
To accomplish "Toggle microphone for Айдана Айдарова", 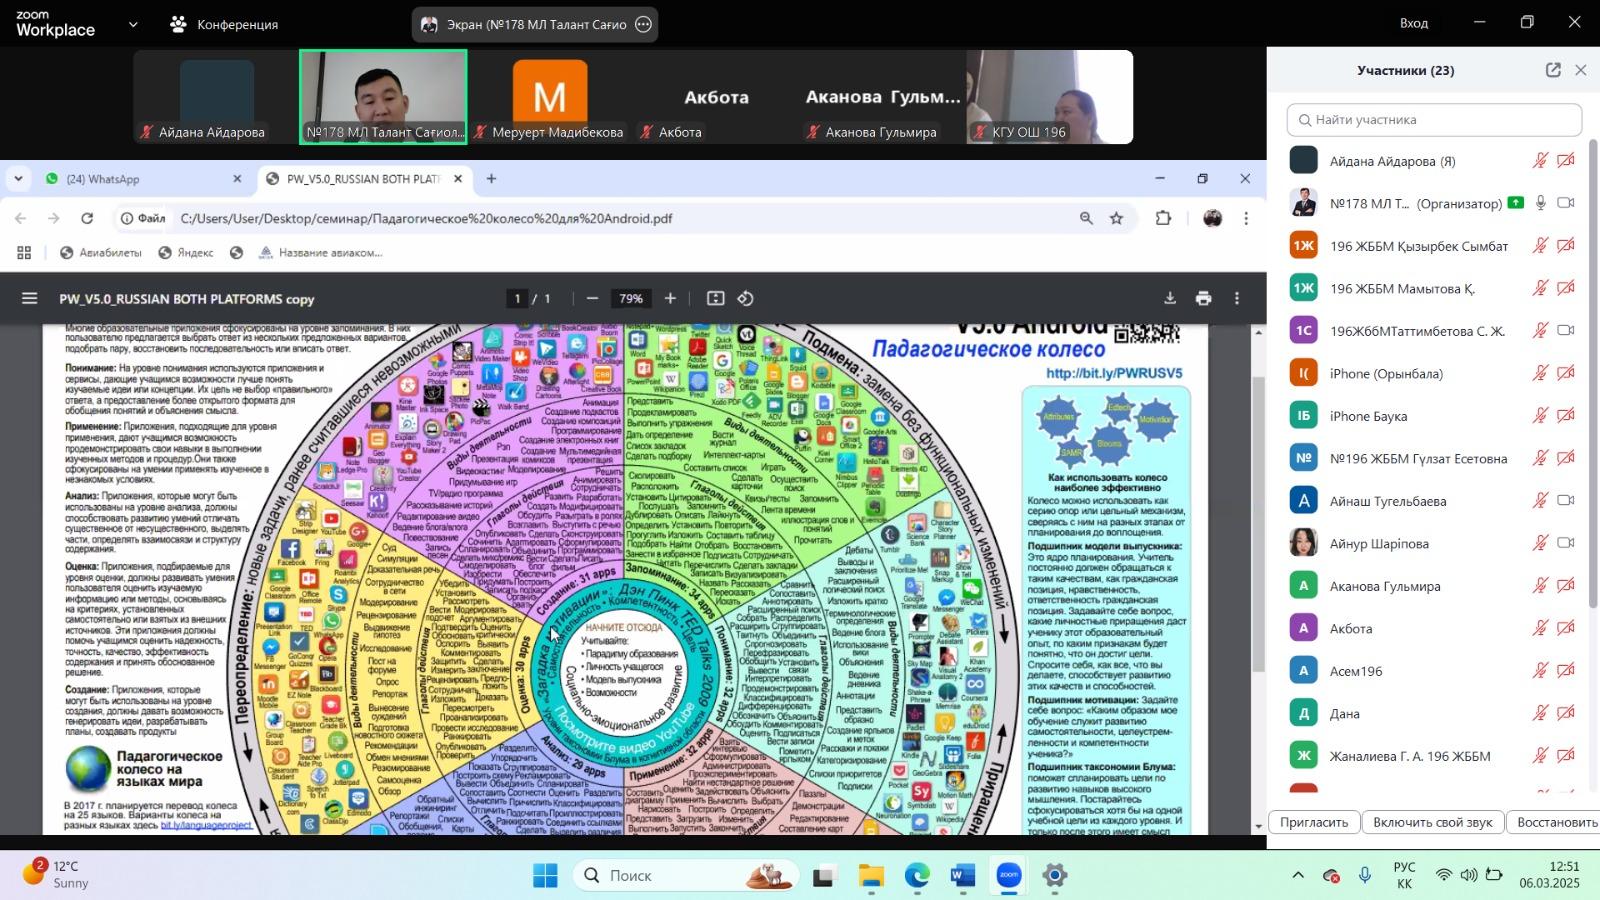I will tap(1540, 161).
